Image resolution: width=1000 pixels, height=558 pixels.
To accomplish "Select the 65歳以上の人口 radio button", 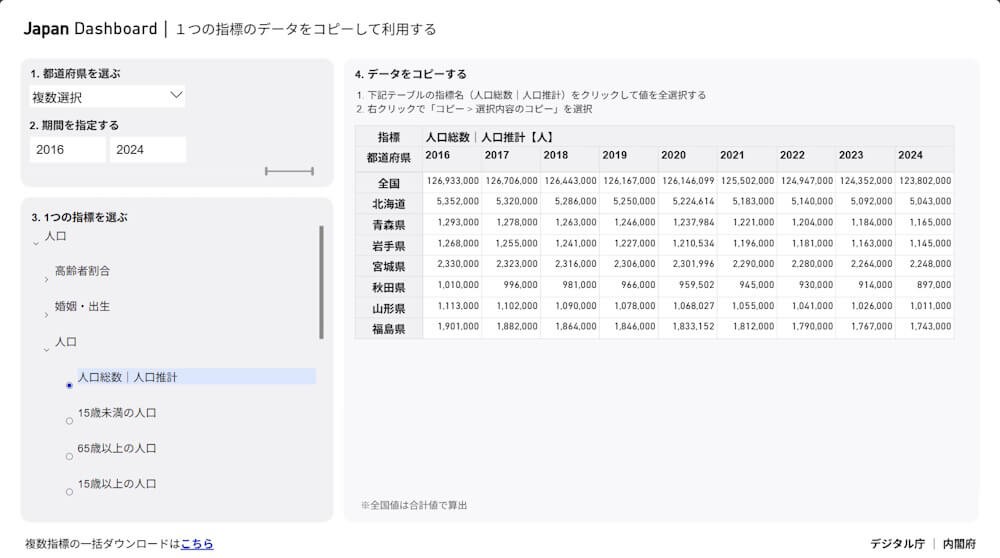I will 69,456.
